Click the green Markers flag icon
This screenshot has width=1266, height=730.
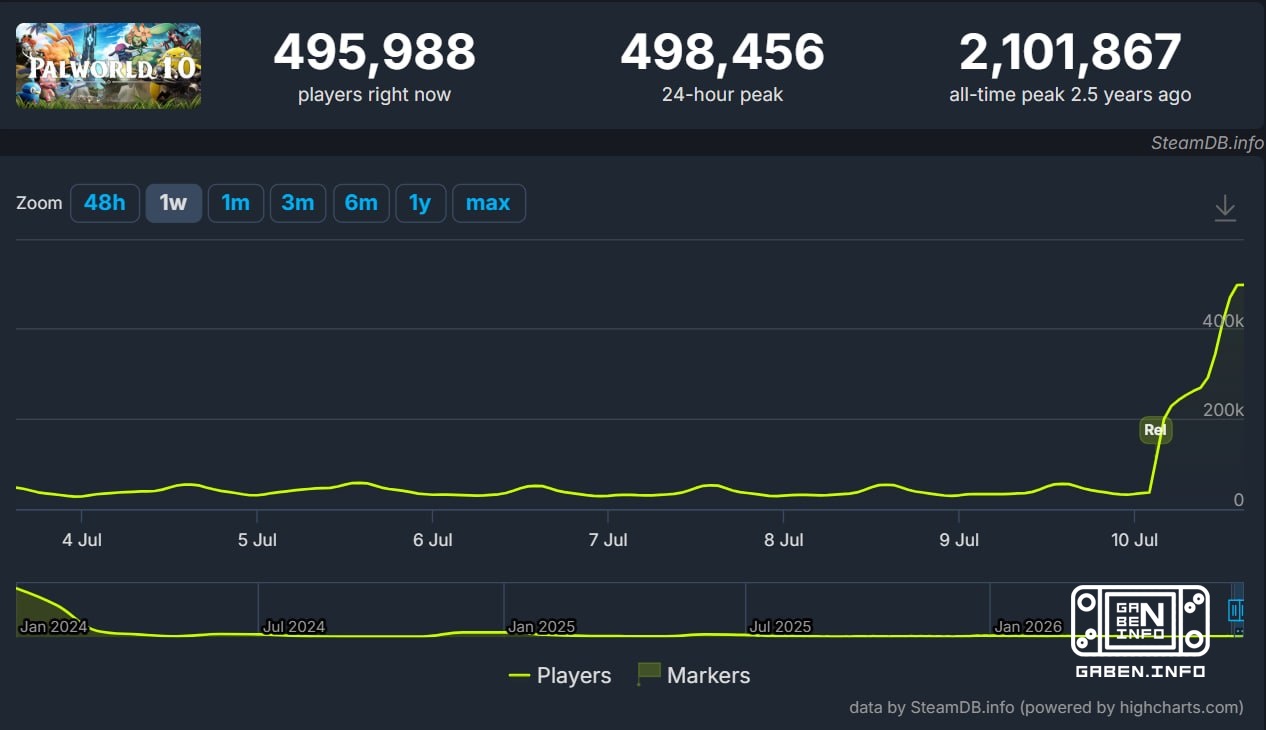648,674
